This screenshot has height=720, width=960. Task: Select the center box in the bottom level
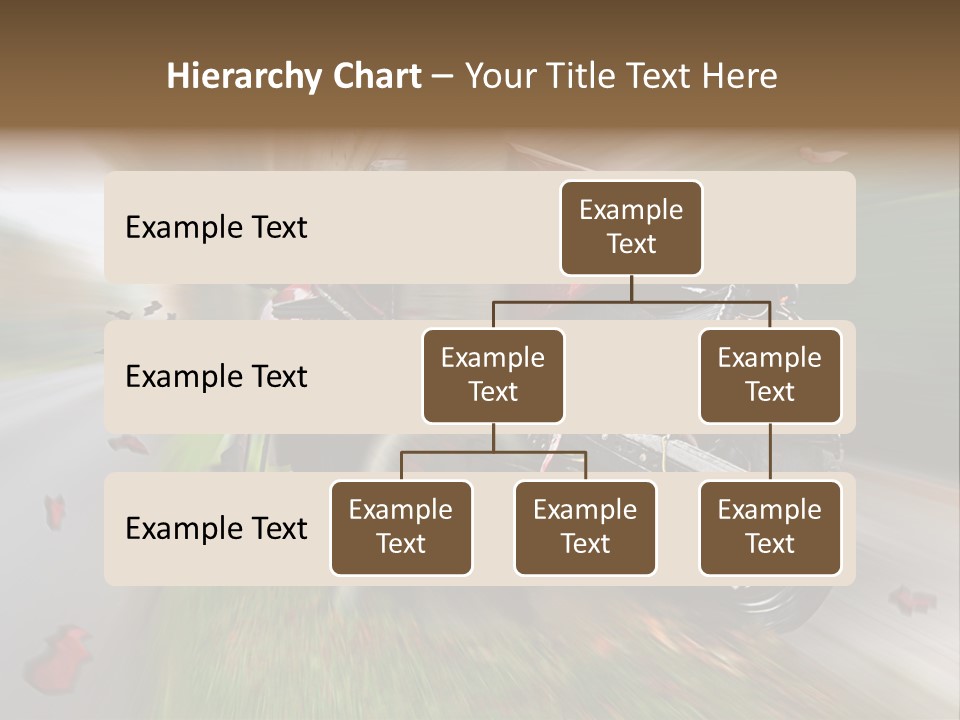(x=585, y=527)
